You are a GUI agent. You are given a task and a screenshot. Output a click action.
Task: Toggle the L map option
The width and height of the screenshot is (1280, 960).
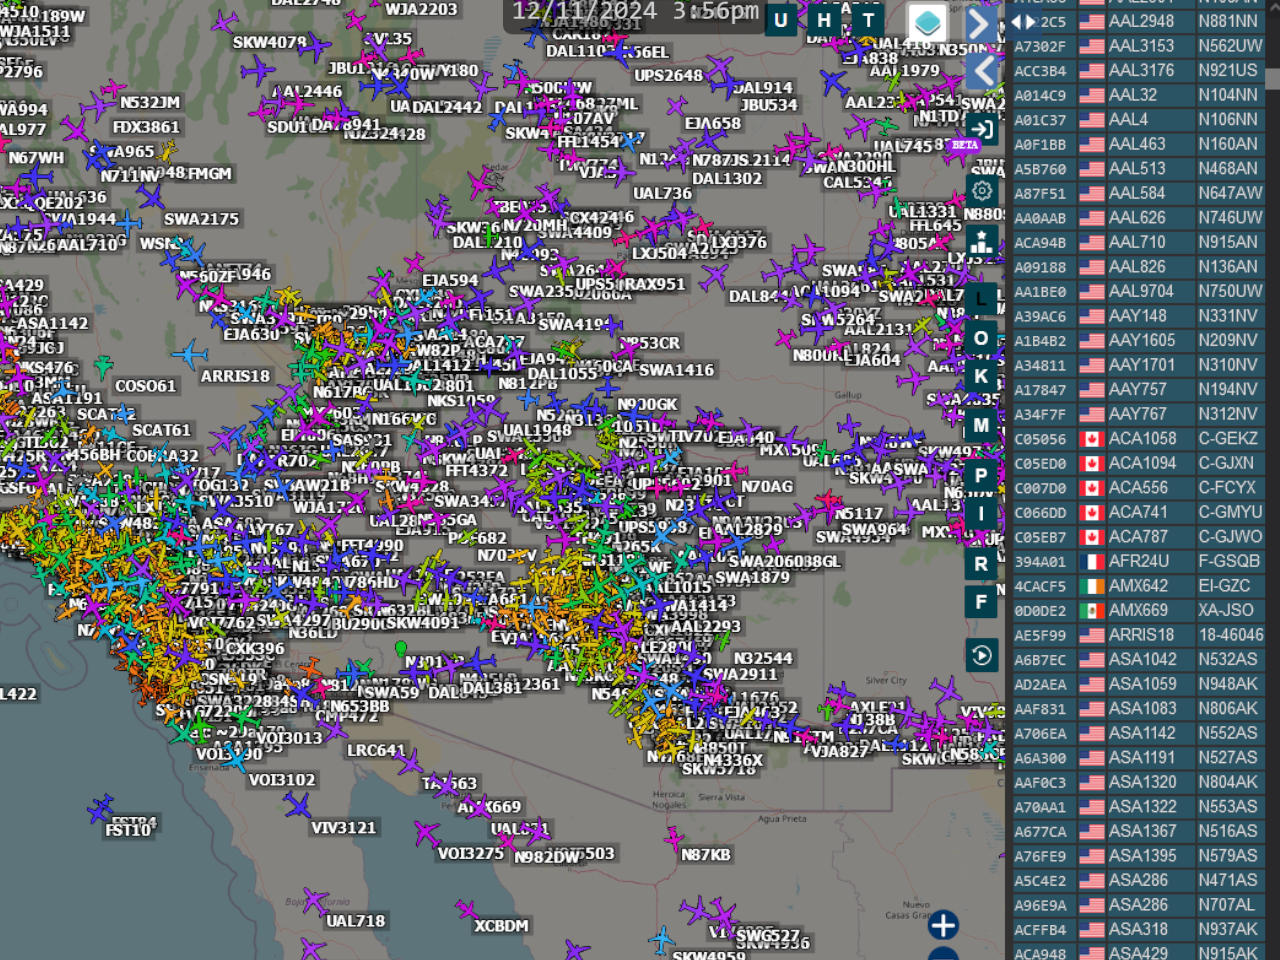(x=981, y=299)
